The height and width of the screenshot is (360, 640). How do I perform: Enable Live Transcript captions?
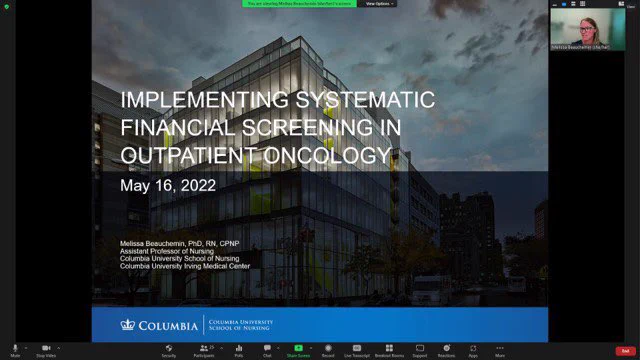(x=357, y=350)
